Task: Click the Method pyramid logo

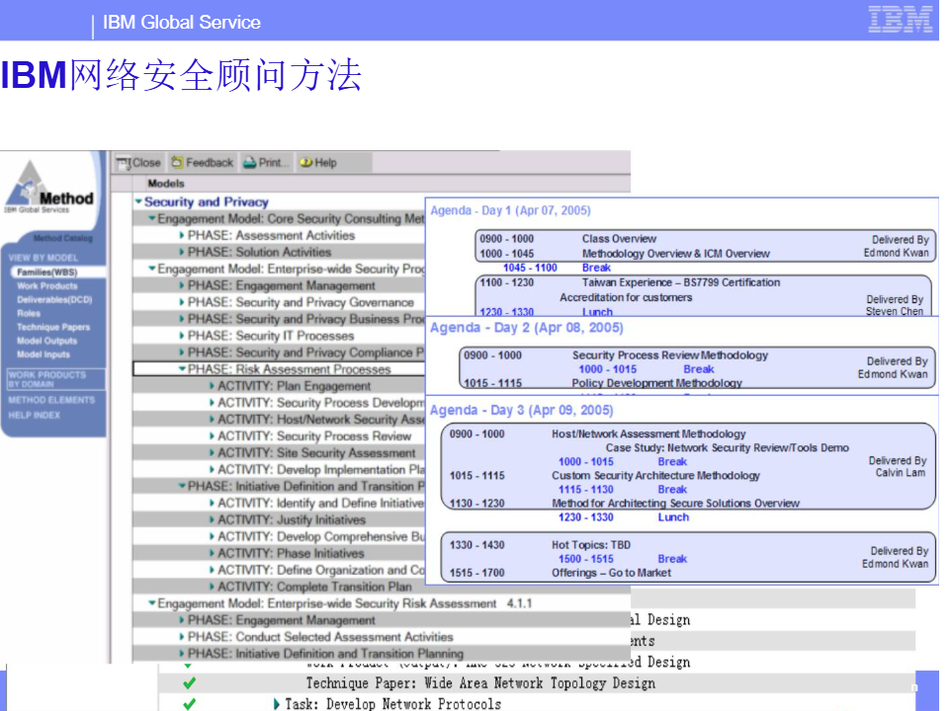Action: 51,189
